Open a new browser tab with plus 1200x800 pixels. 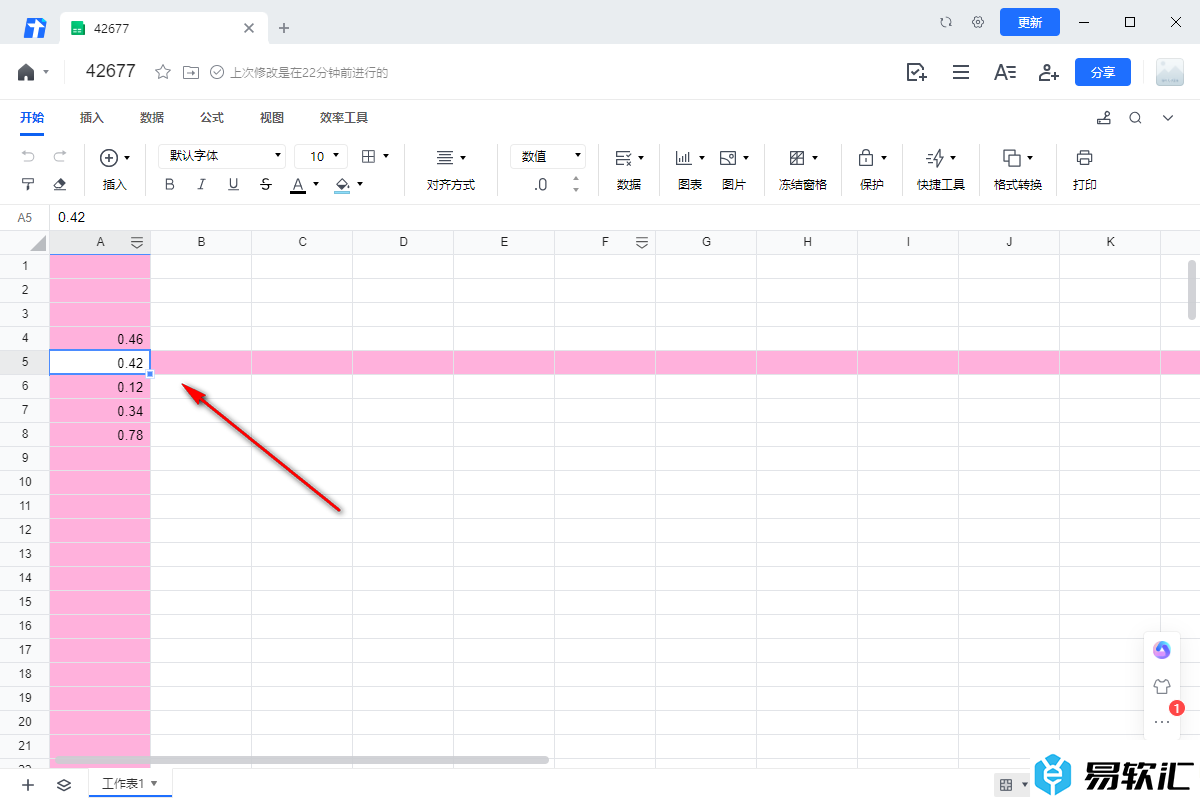click(284, 28)
